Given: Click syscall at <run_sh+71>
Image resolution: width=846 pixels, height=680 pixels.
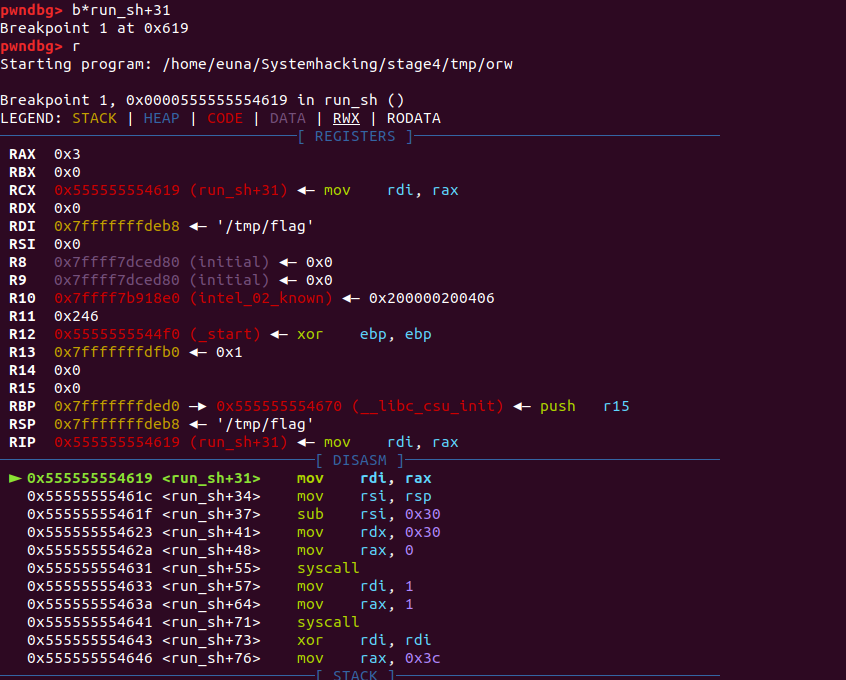Looking at the screenshot, I should 328,622.
